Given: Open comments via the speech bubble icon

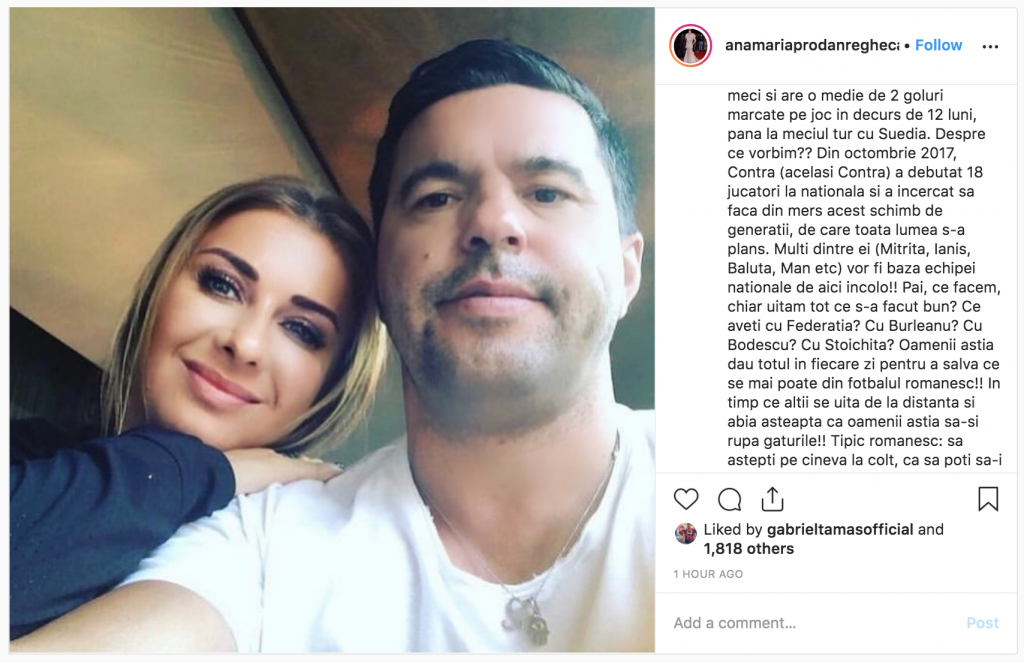Looking at the screenshot, I should [729, 499].
